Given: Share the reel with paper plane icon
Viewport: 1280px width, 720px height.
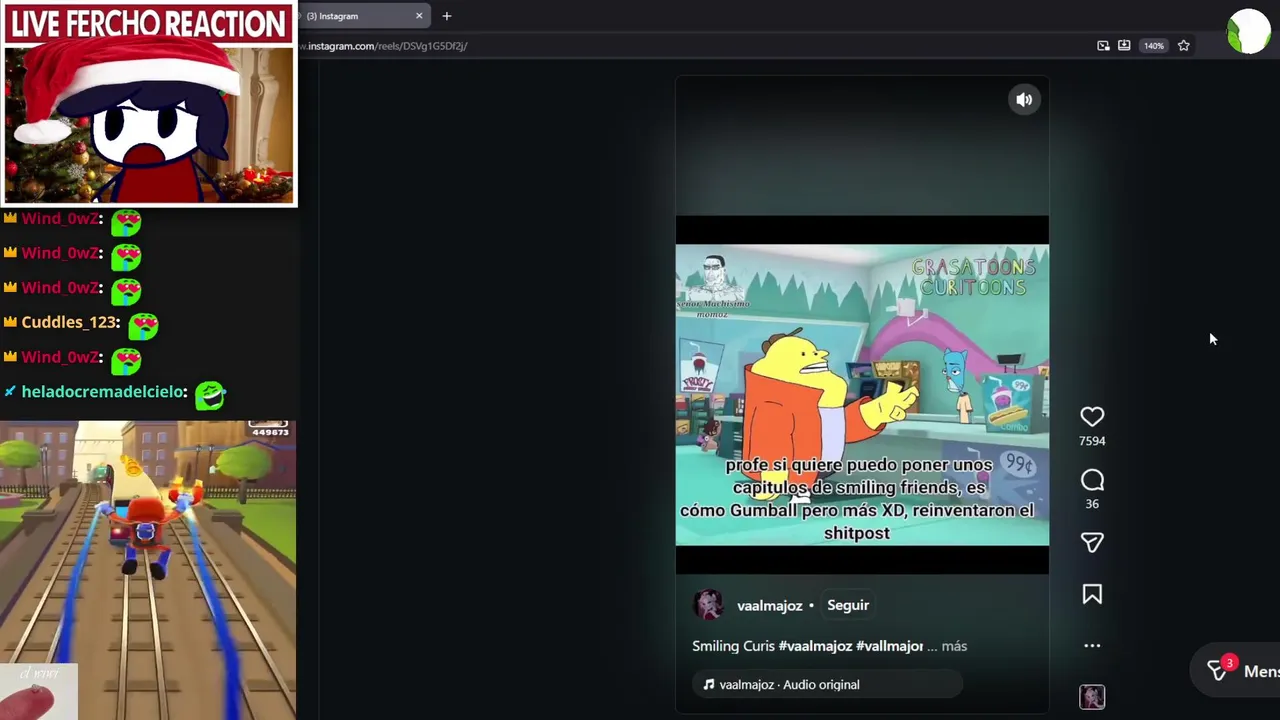Looking at the screenshot, I should pos(1092,542).
